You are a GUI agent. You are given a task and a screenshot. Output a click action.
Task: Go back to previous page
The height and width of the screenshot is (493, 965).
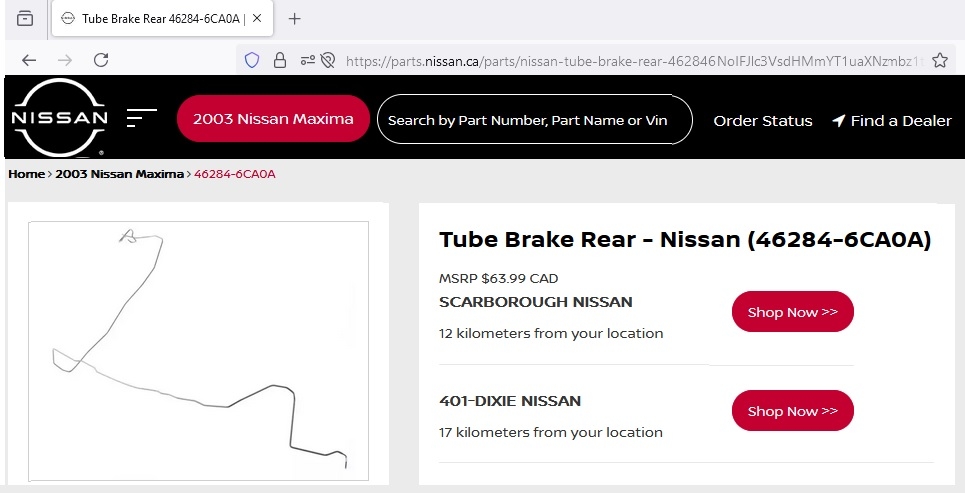[29, 60]
